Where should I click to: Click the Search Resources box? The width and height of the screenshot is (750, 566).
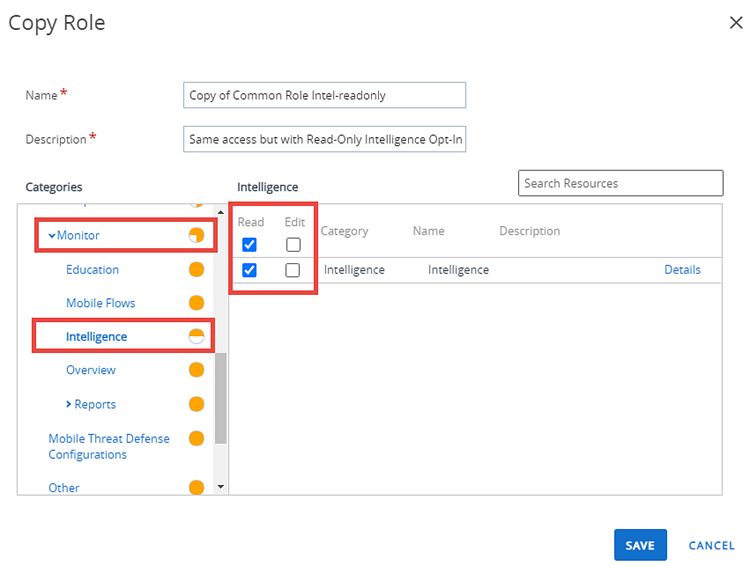620,183
